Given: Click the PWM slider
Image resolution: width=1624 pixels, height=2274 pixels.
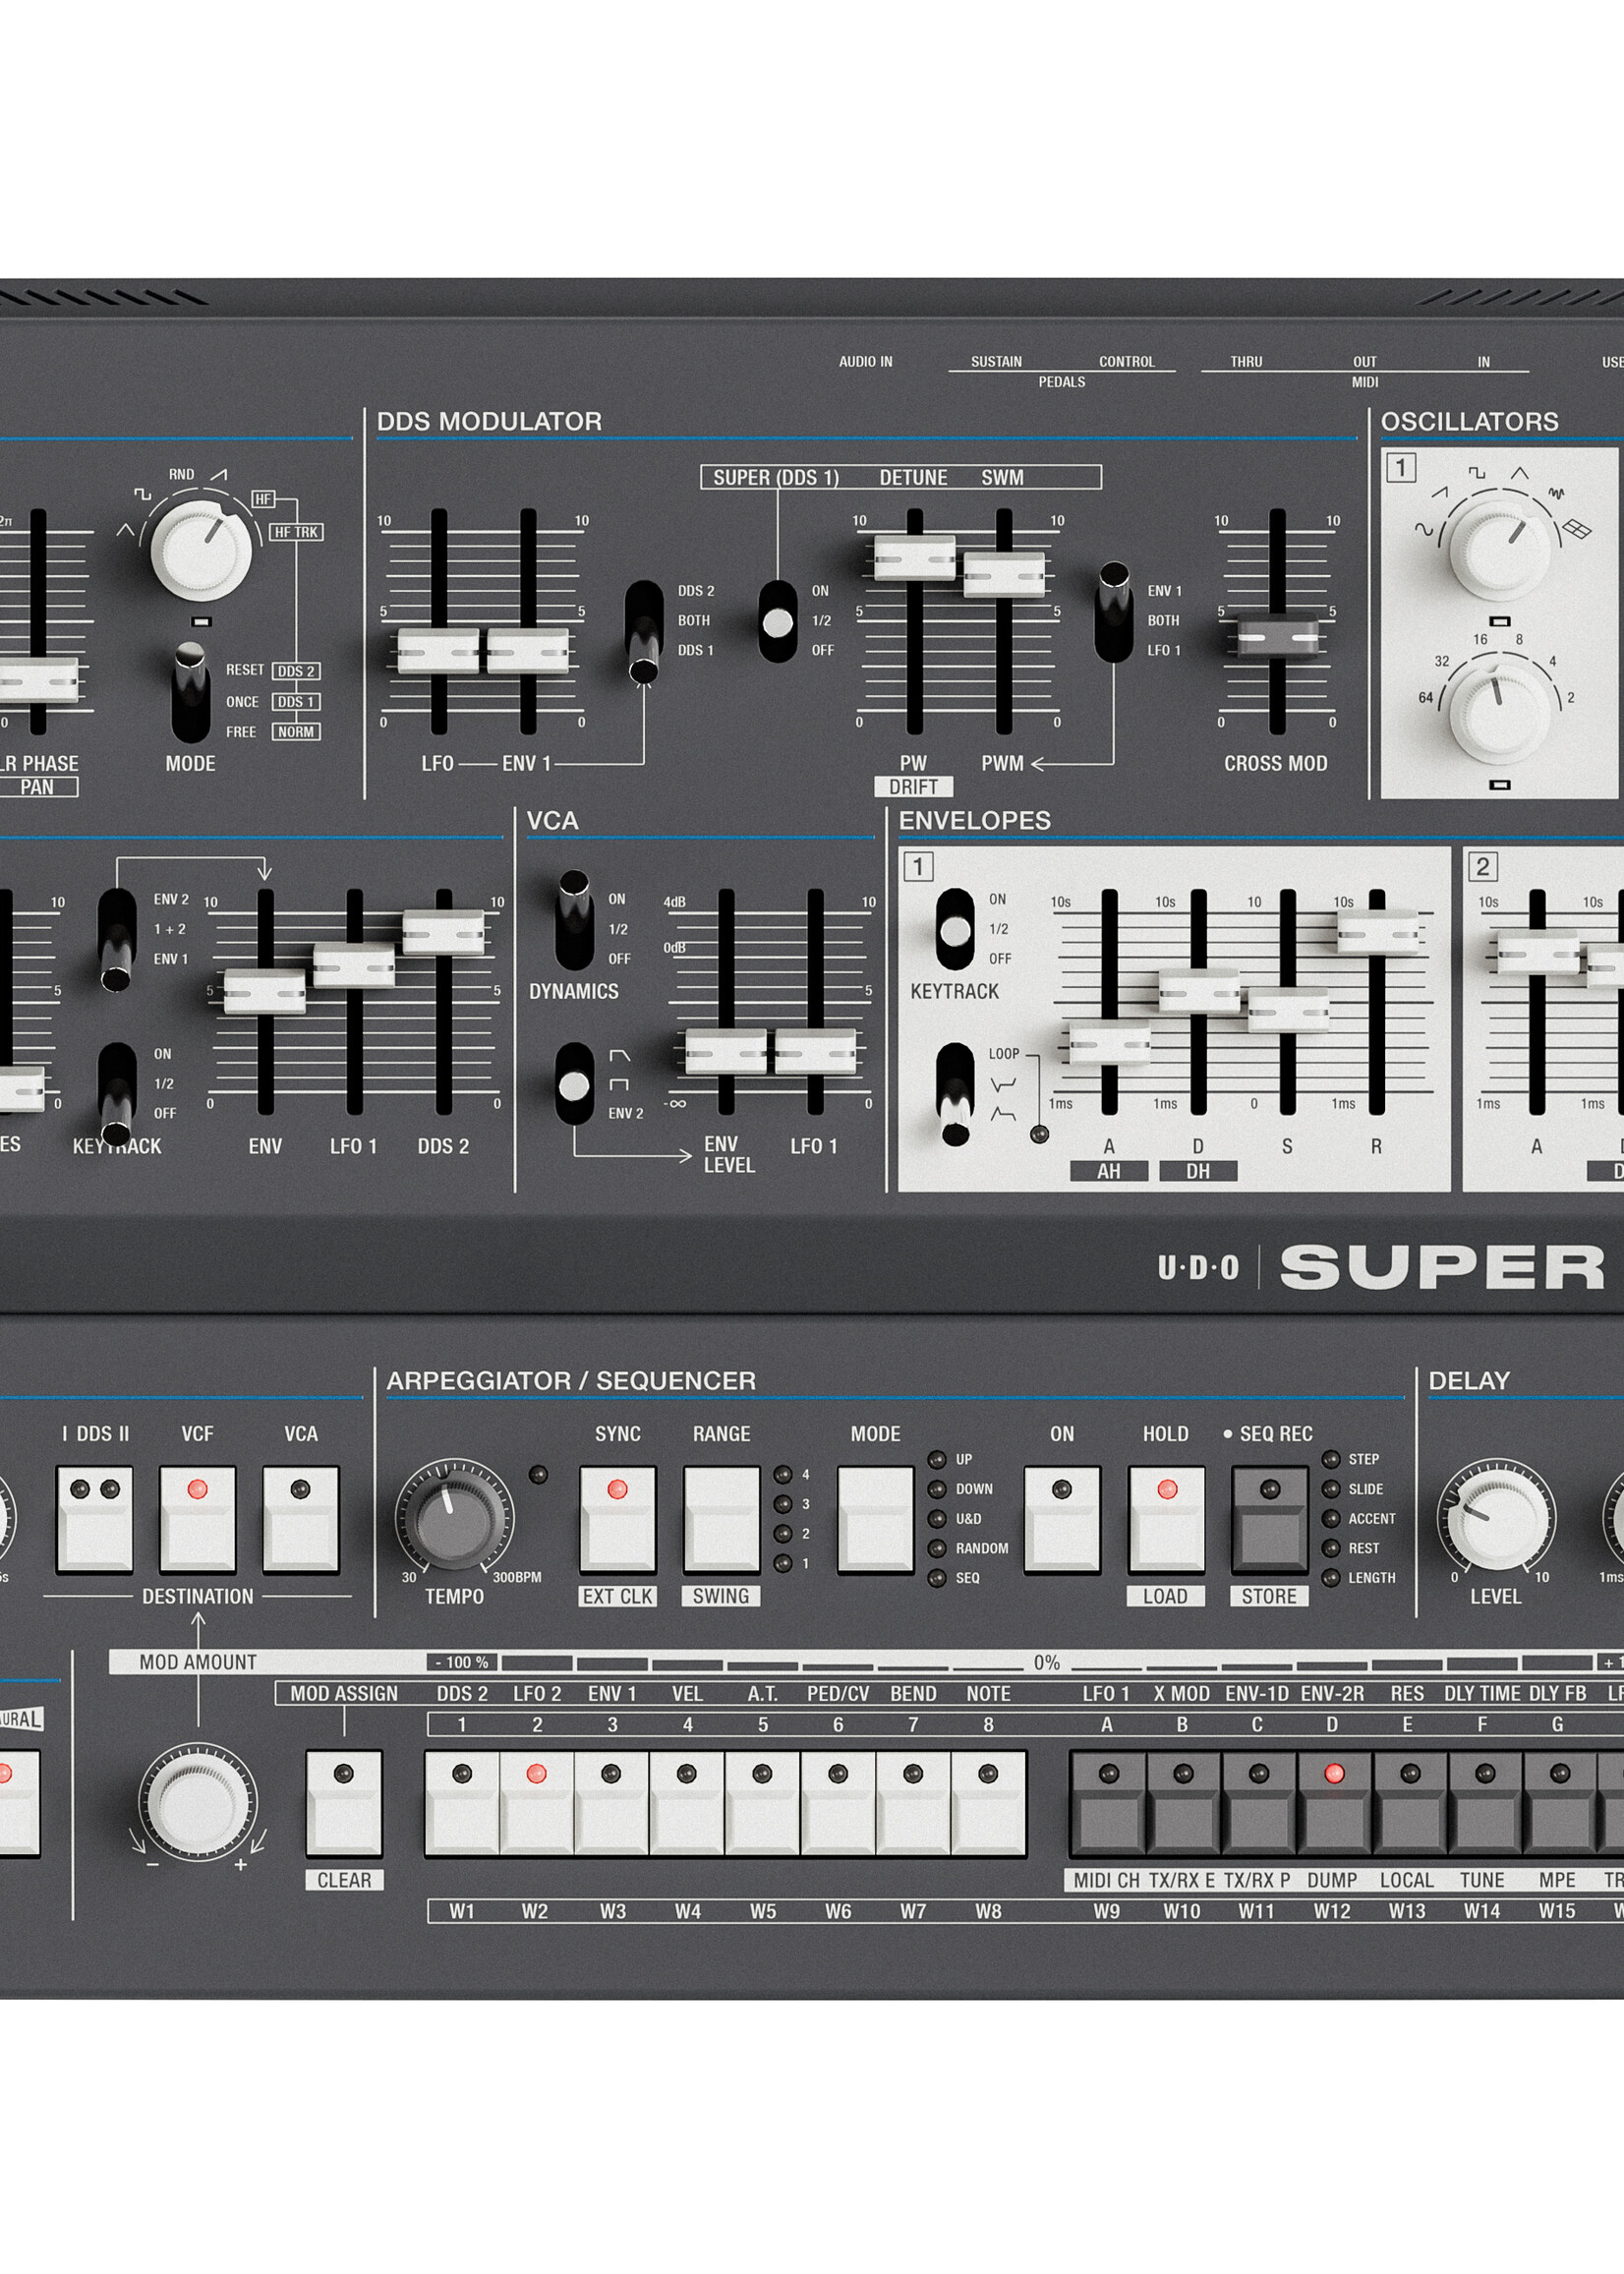Looking at the screenshot, I should click(x=1004, y=574).
